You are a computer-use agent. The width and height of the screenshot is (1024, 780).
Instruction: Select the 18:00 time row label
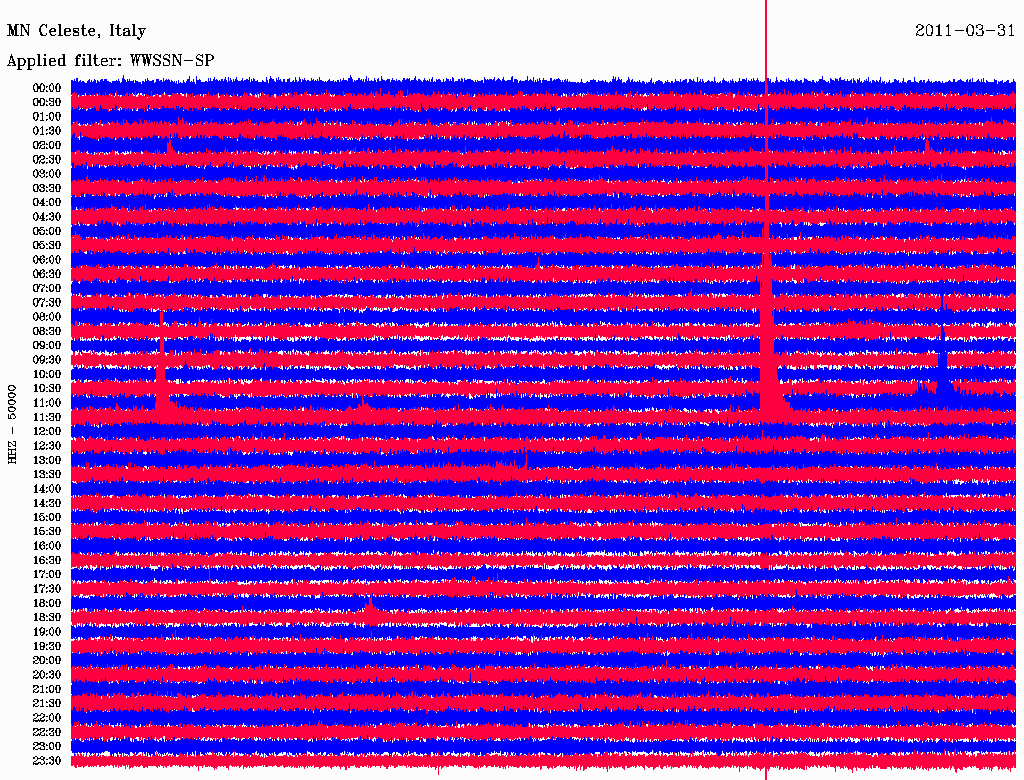click(47, 603)
